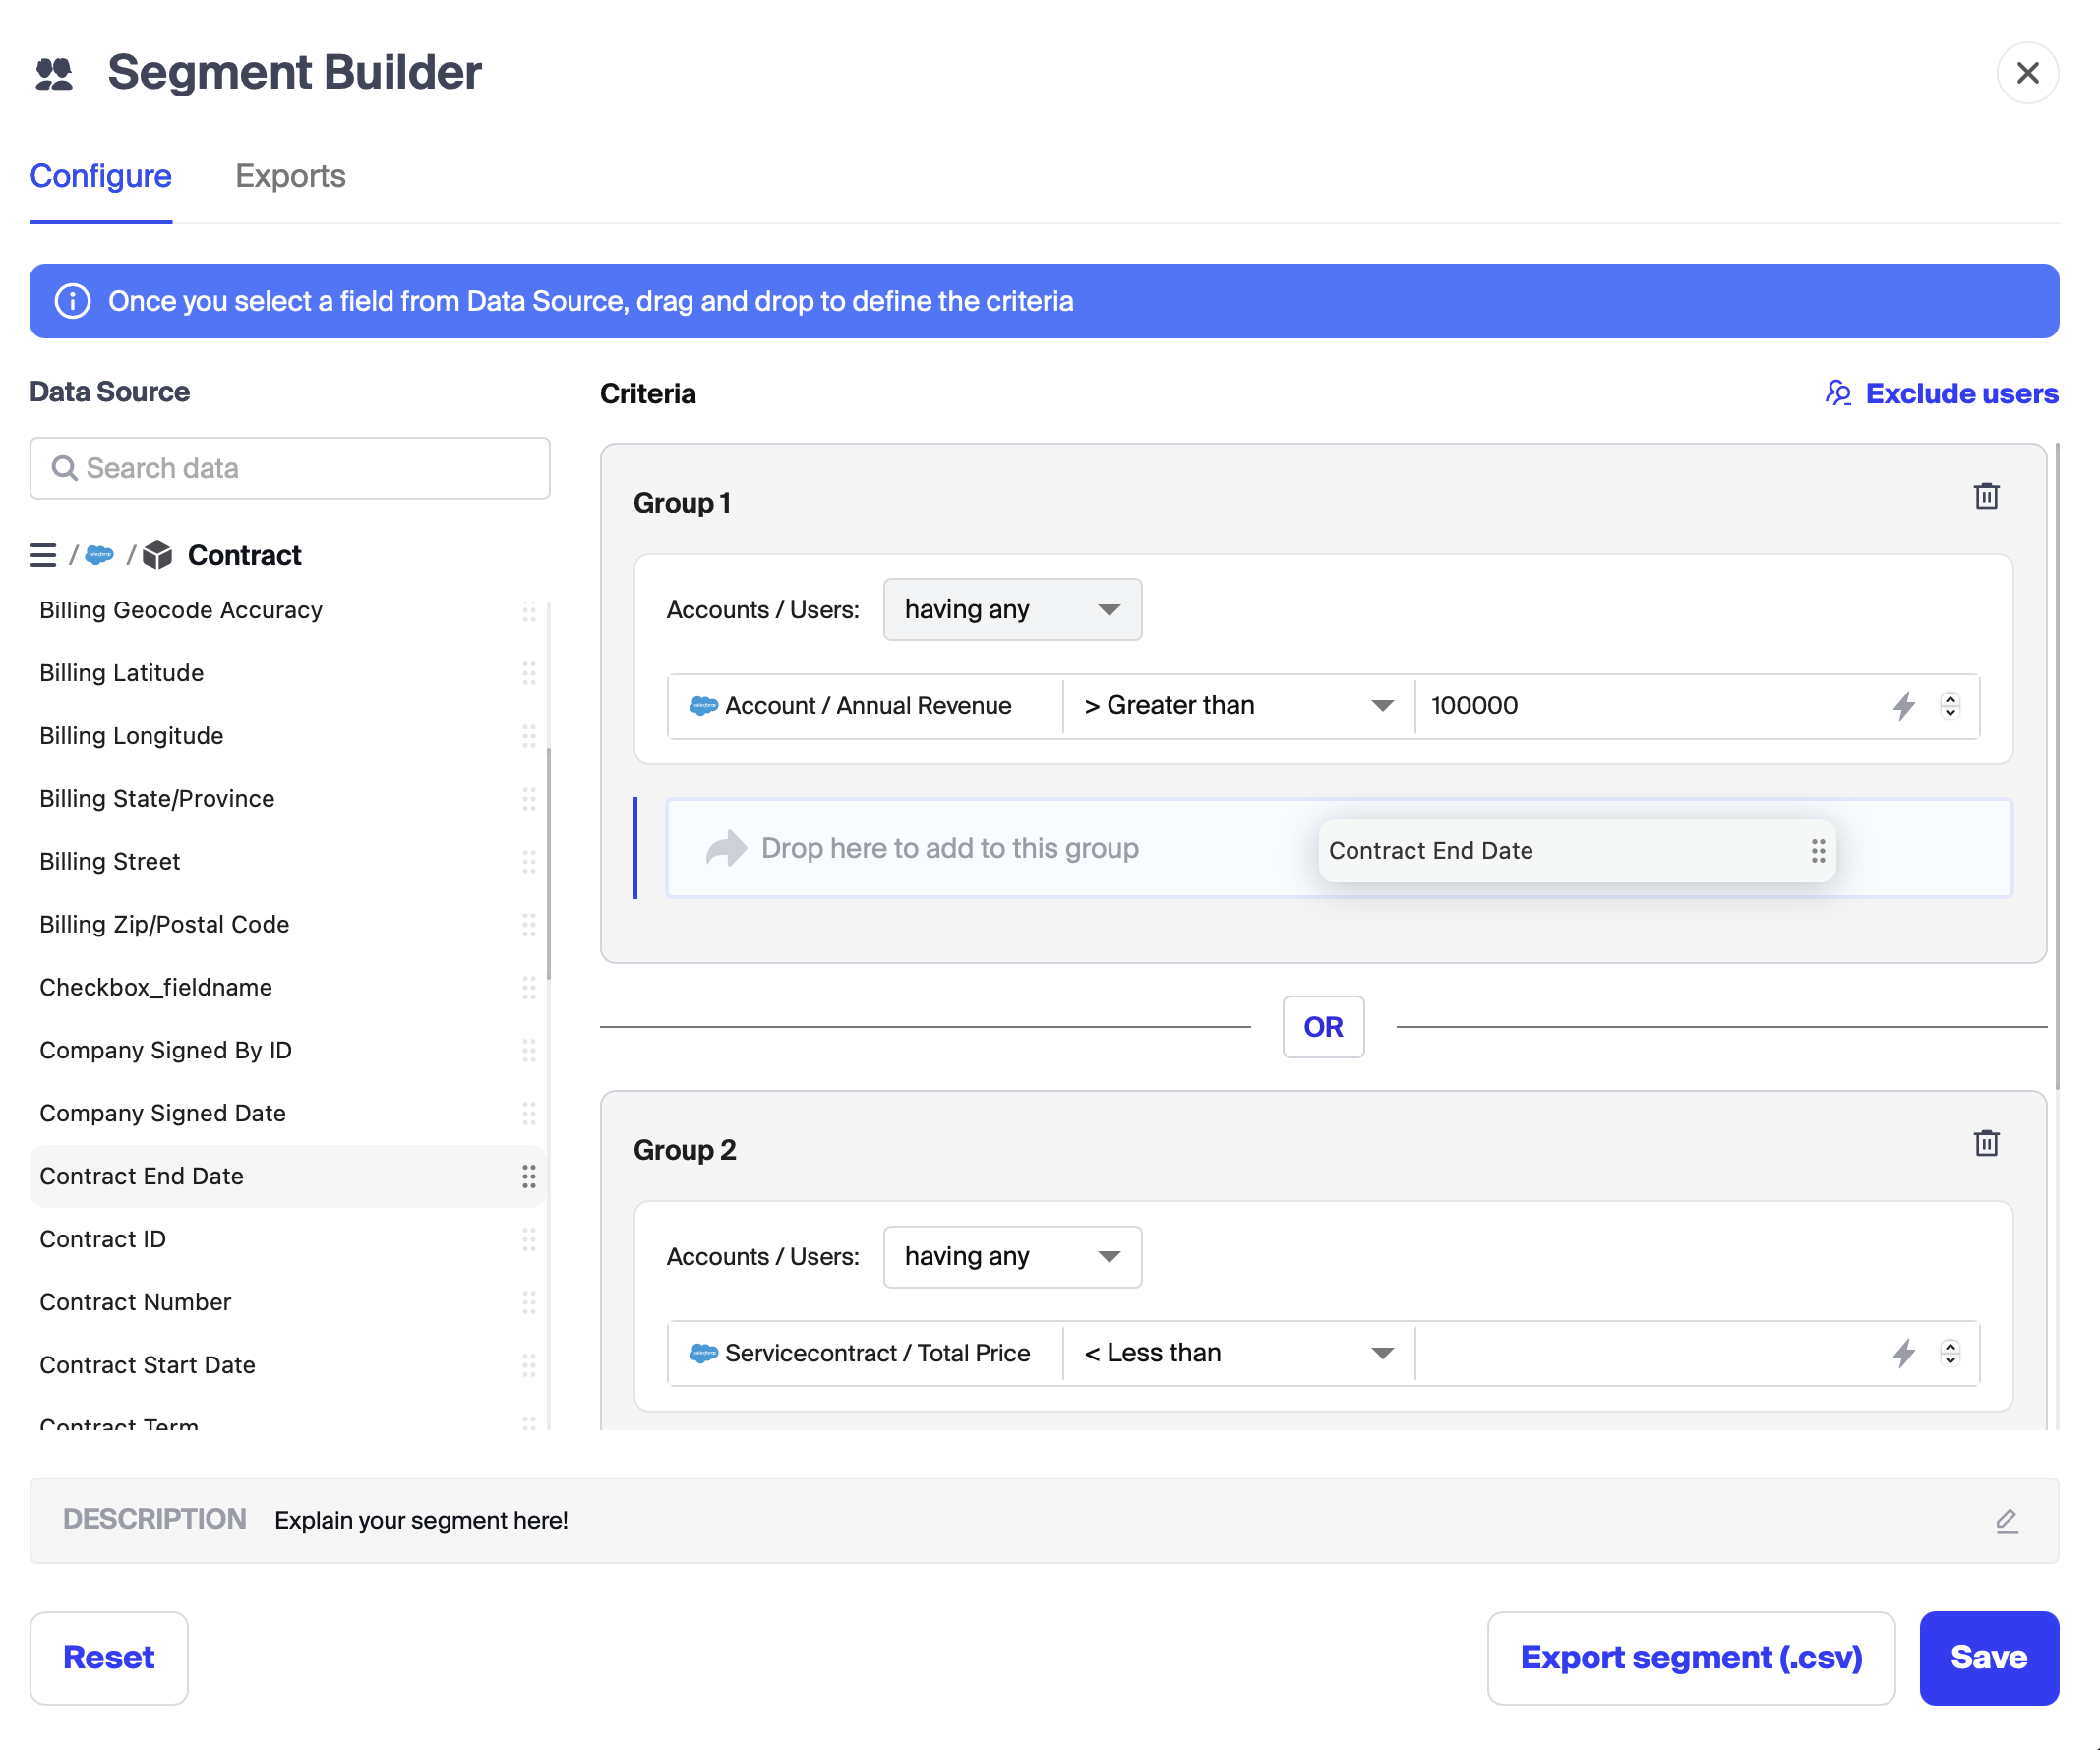Viewport: 2100px width, 1750px height.
Task: Switch to the Exports tab
Action: [x=290, y=176]
